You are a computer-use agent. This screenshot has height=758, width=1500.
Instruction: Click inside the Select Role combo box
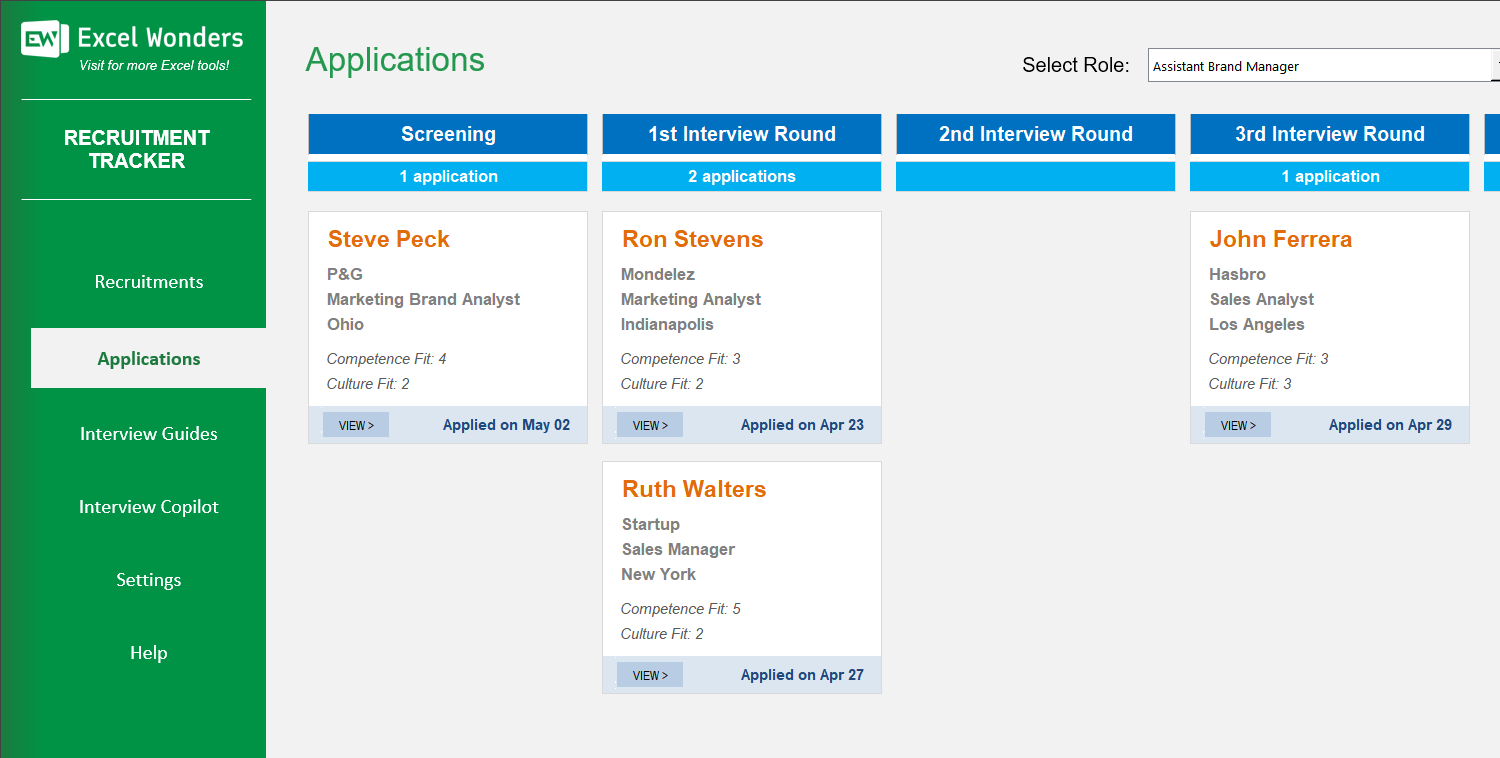click(1300, 65)
